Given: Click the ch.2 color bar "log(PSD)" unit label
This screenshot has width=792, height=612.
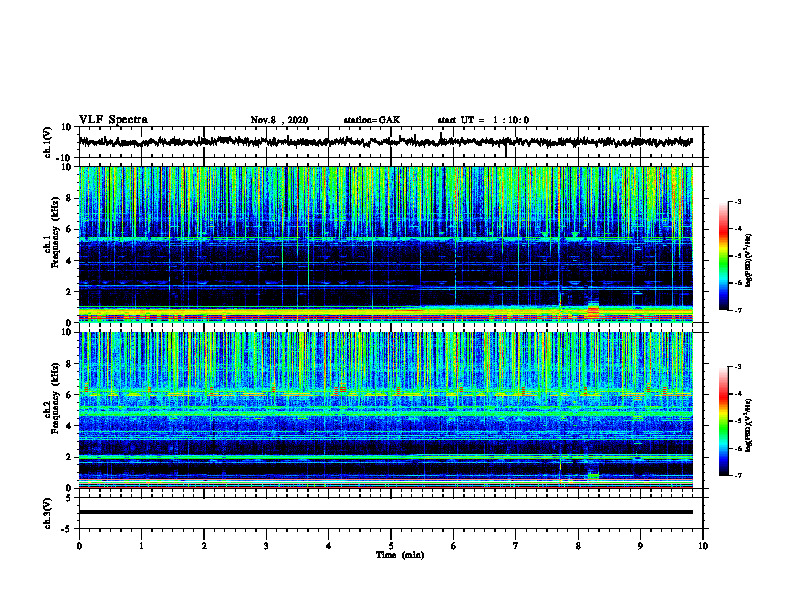Looking at the screenshot, I should (749, 425).
